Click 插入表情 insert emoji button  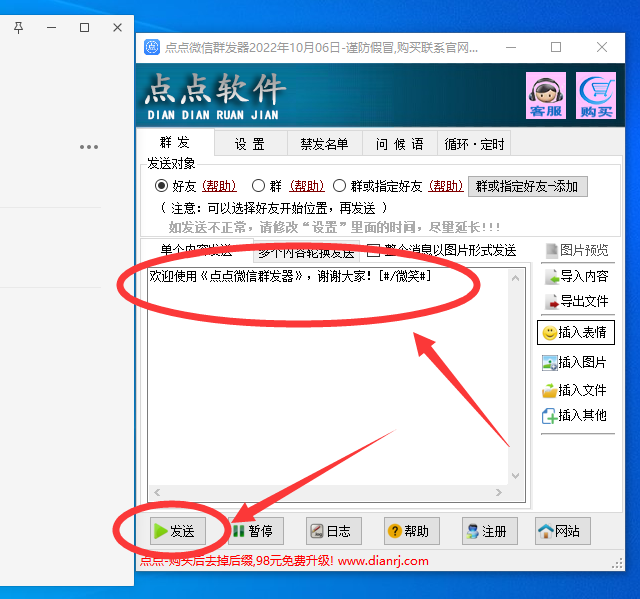(576, 333)
